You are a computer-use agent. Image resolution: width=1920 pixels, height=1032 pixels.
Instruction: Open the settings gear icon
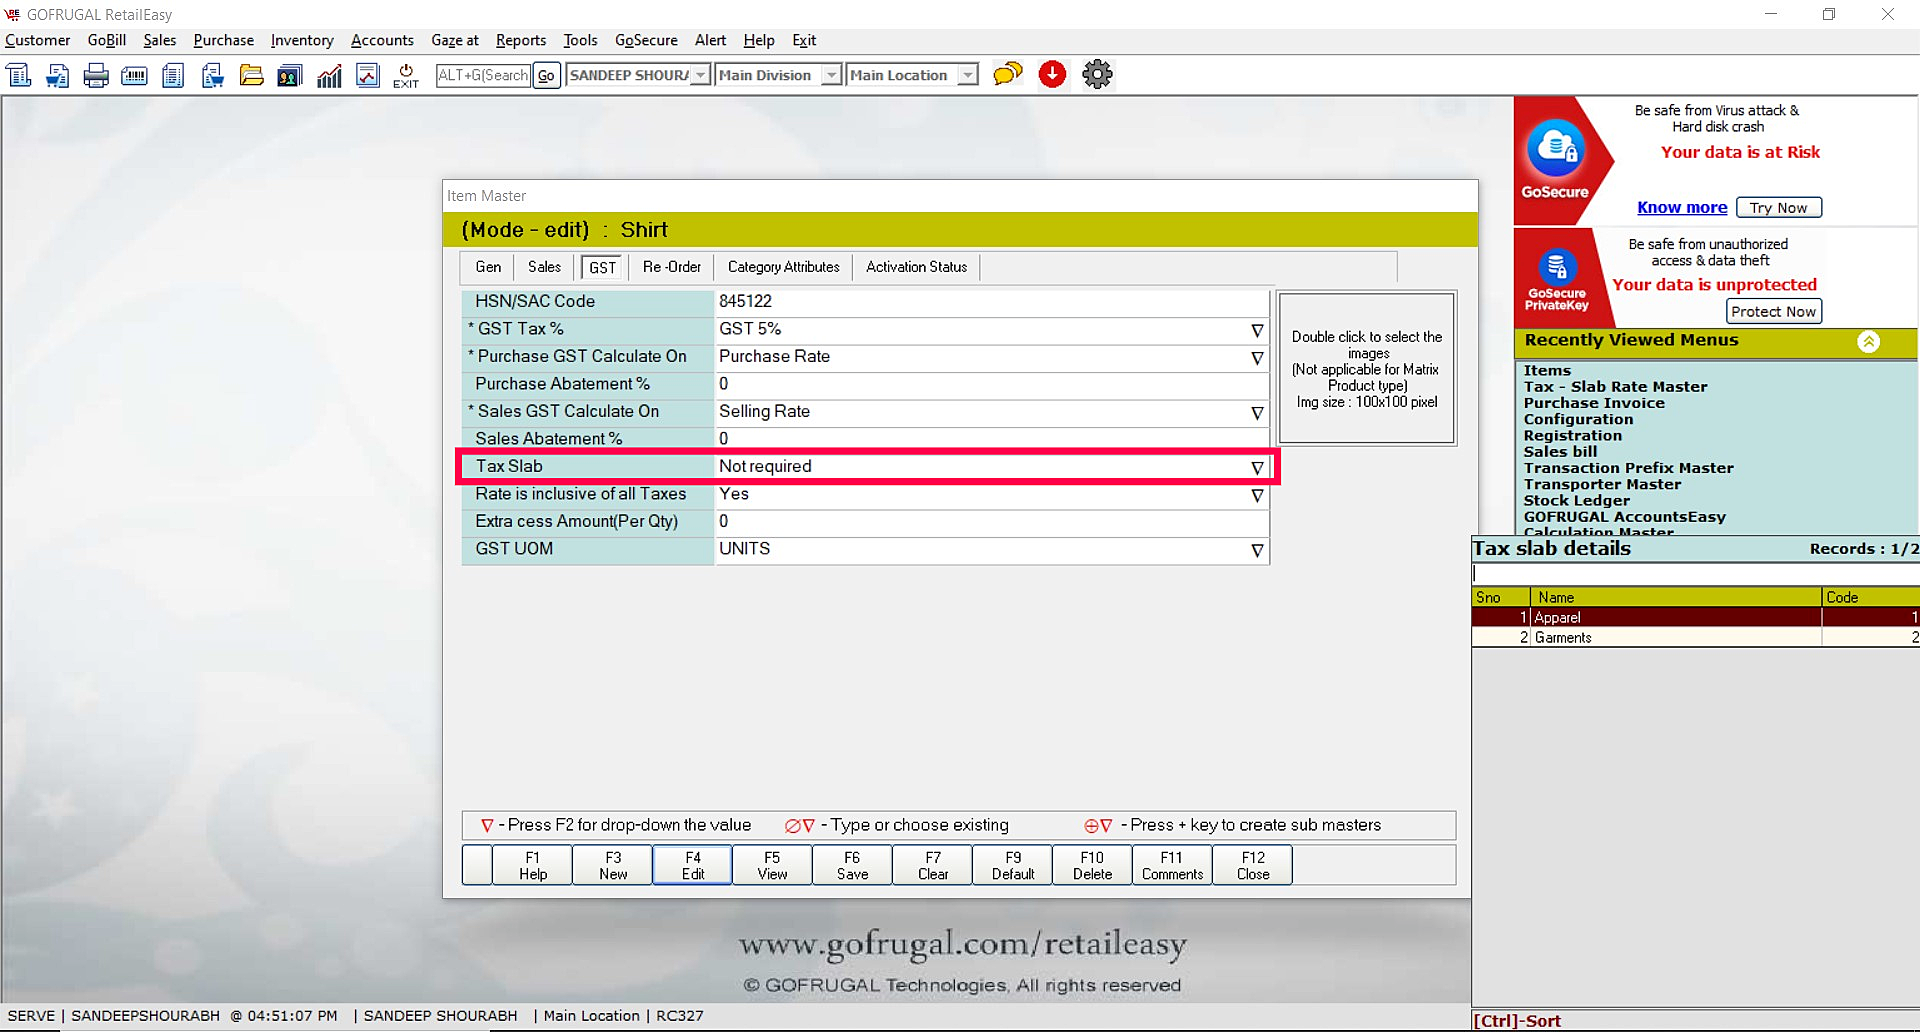pyautogui.click(x=1097, y=74)
